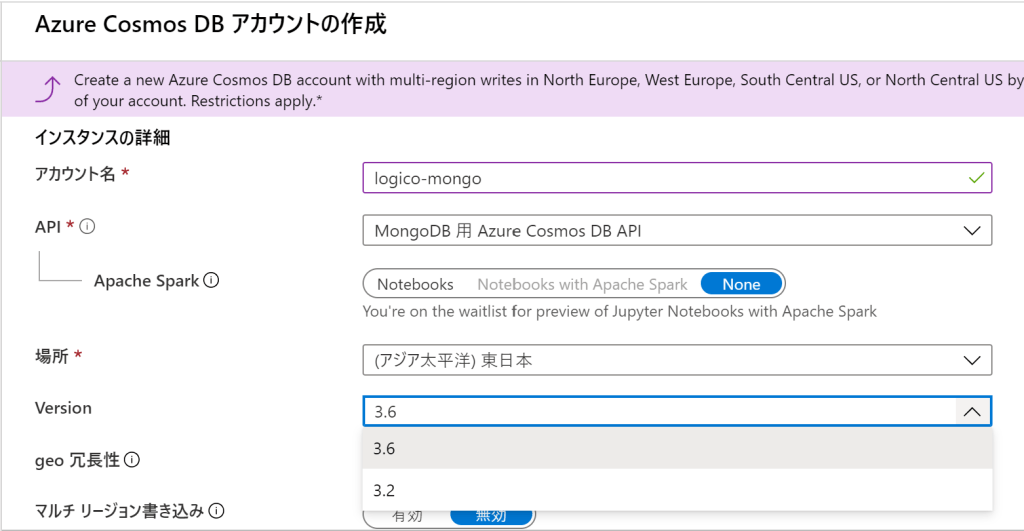Click the Jupyter Notebooks waitlist message

point(619,311)
